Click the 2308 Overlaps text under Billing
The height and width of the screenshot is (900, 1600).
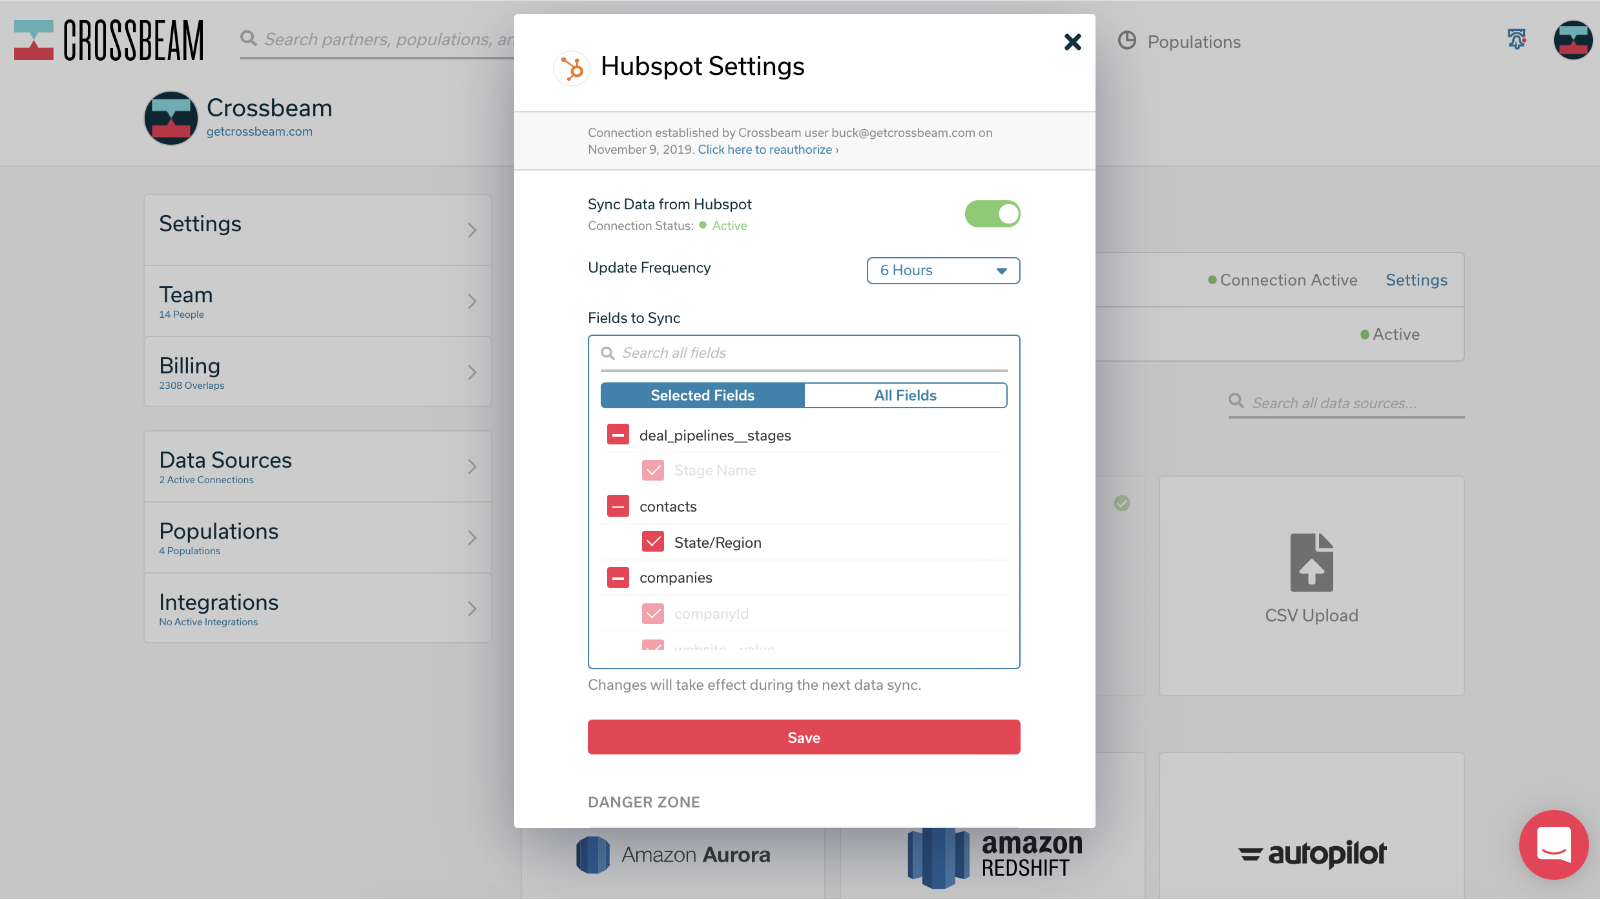coord(191,386)
